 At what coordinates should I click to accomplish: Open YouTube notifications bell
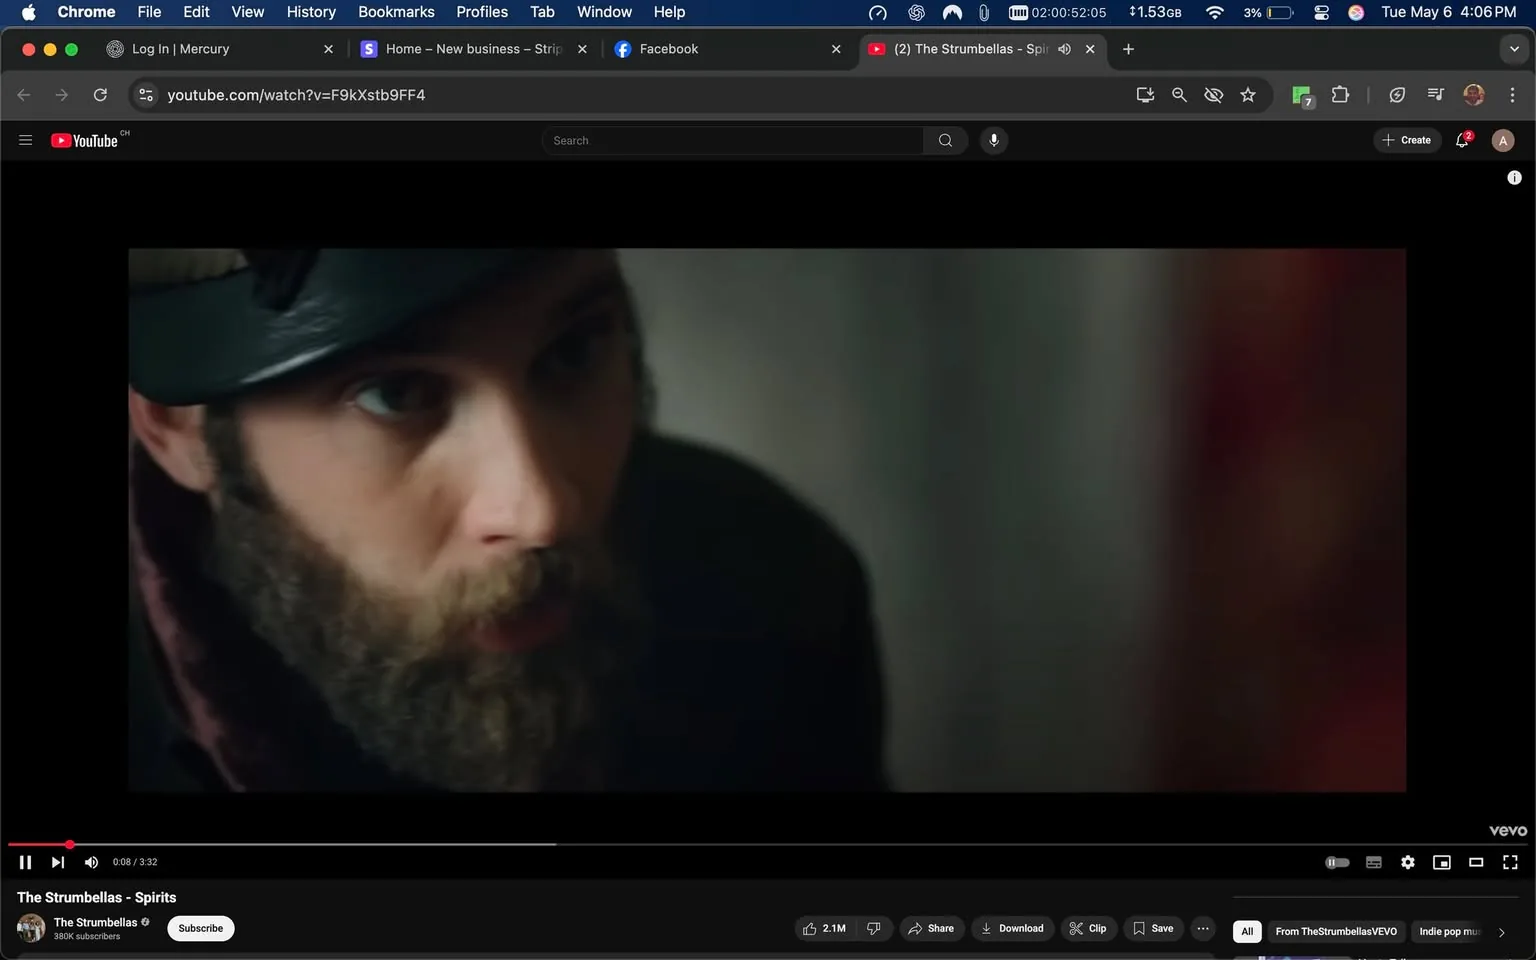(1462, 140)
